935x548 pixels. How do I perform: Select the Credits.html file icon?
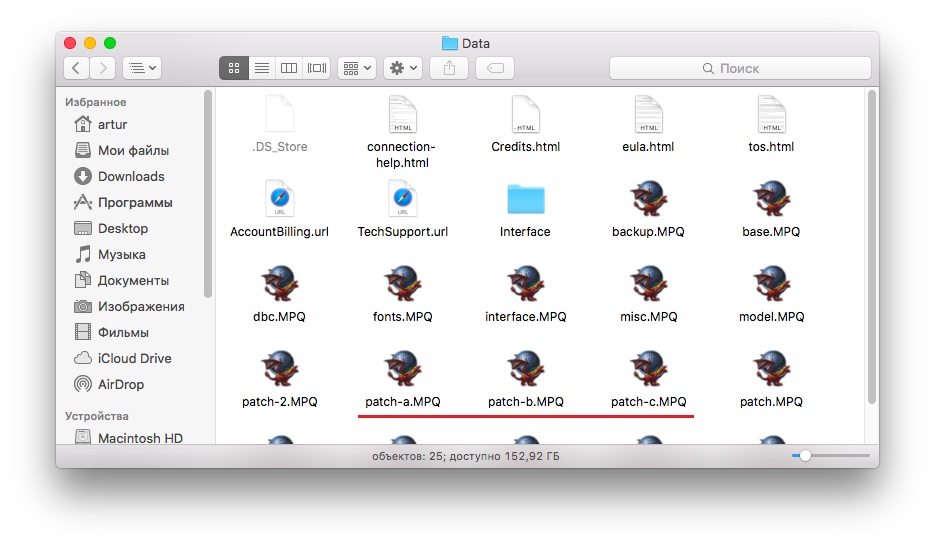525,114
